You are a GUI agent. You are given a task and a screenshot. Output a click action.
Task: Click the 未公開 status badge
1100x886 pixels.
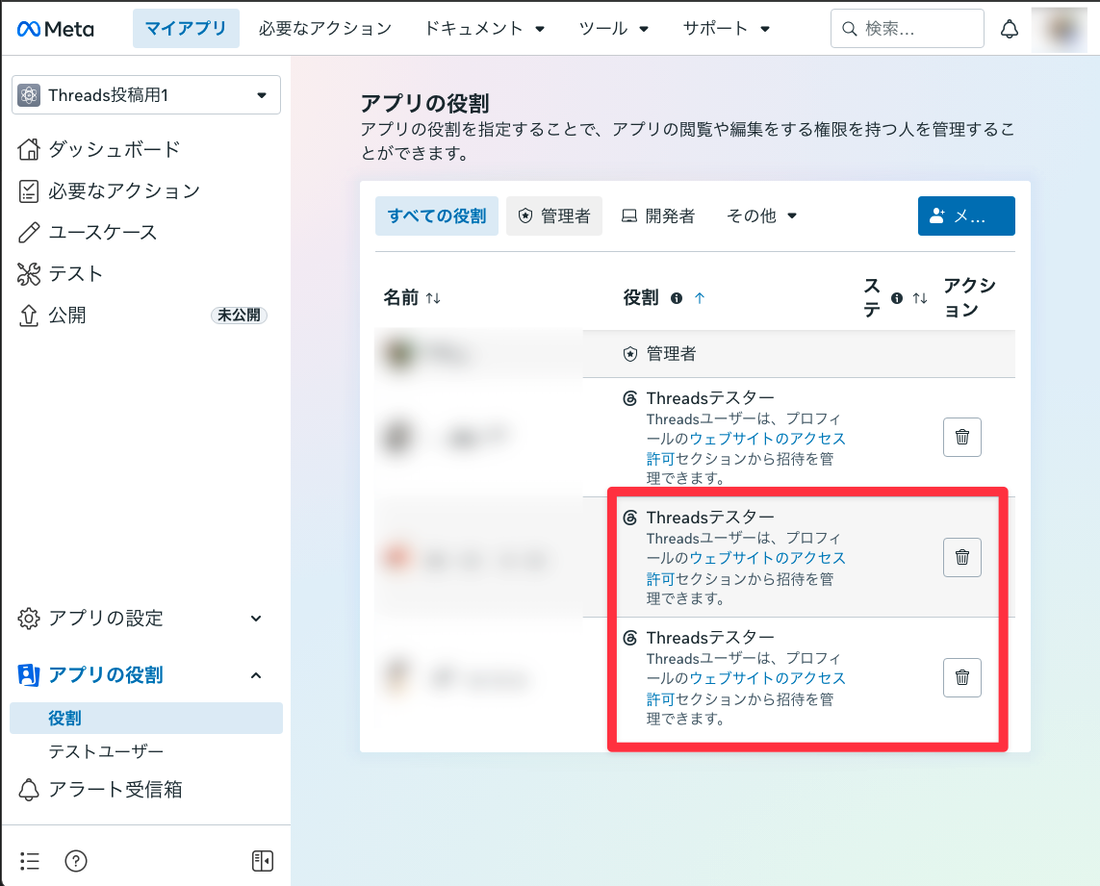pyautogui.click(x=239, y=315)
